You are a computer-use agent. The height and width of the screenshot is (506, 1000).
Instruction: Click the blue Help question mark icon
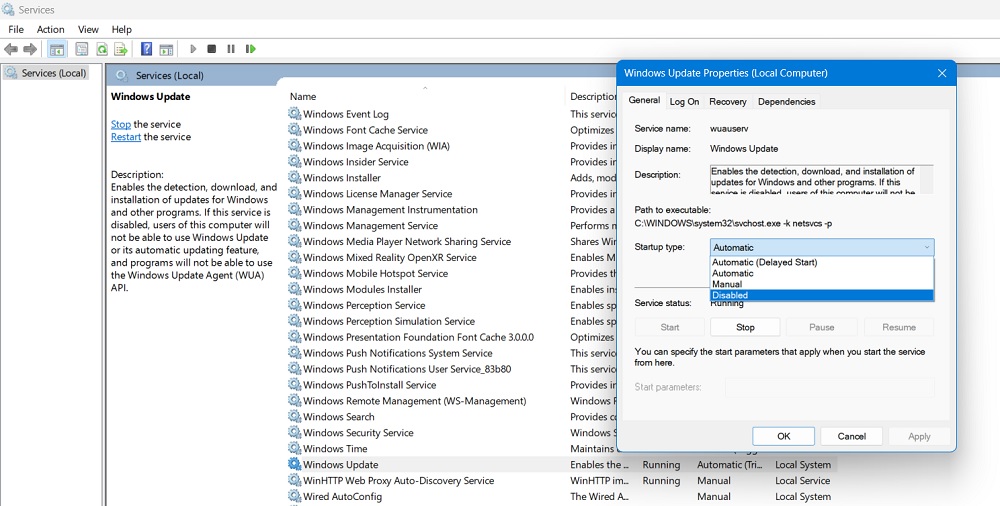tap(147, 49)
